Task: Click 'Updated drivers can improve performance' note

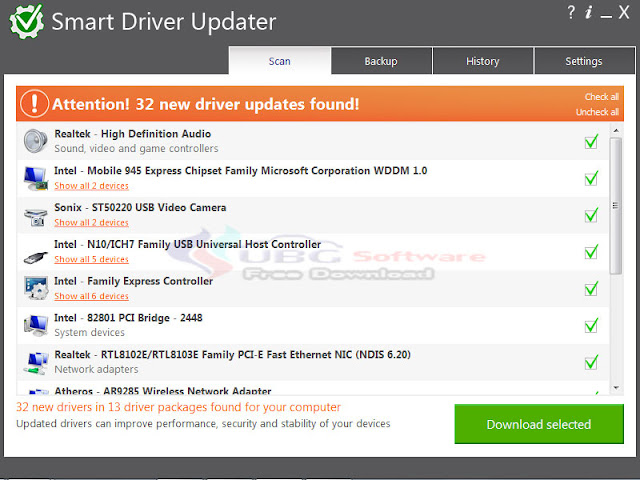Action: pyautogui.click(x=203, y=424)
